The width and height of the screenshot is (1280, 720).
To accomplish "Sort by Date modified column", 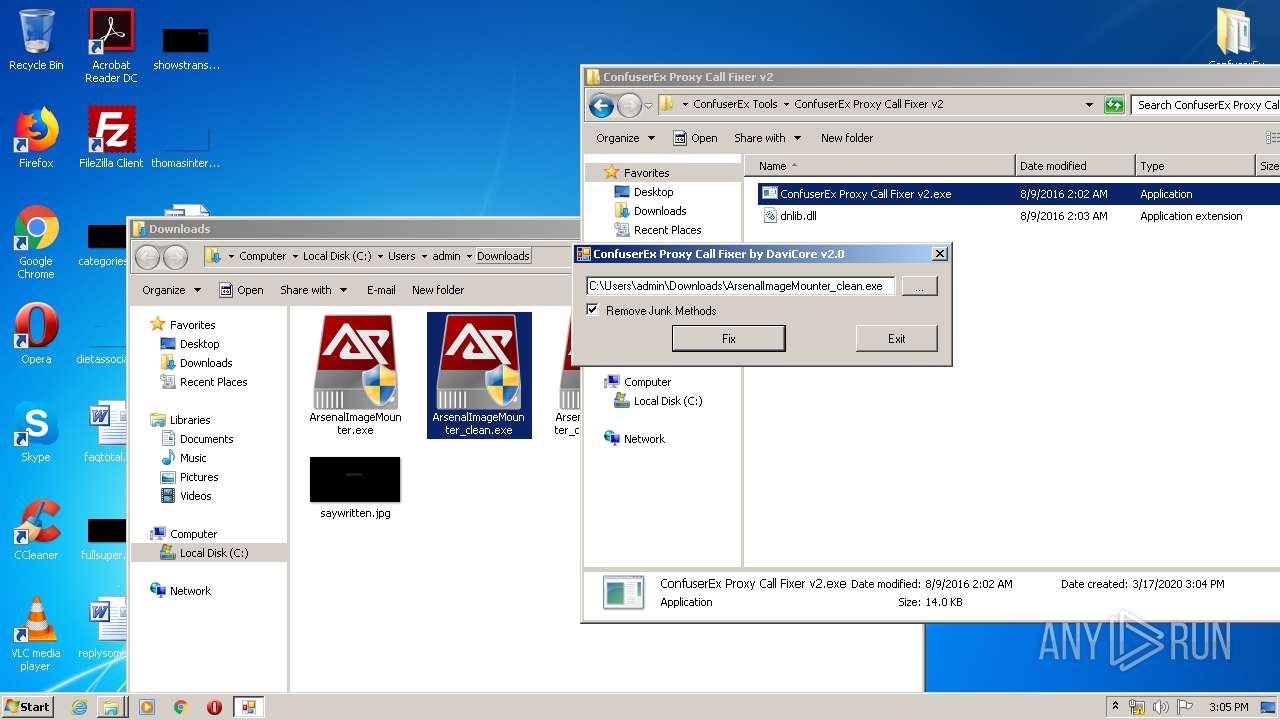I will [x=1075, y=166].
